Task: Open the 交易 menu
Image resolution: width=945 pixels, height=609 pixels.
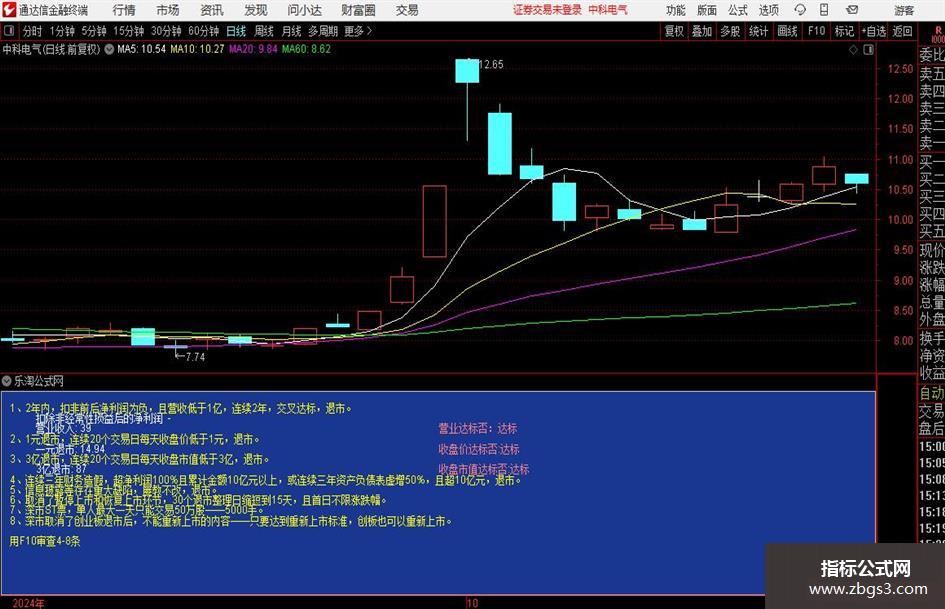Action: tap(407, 10)
